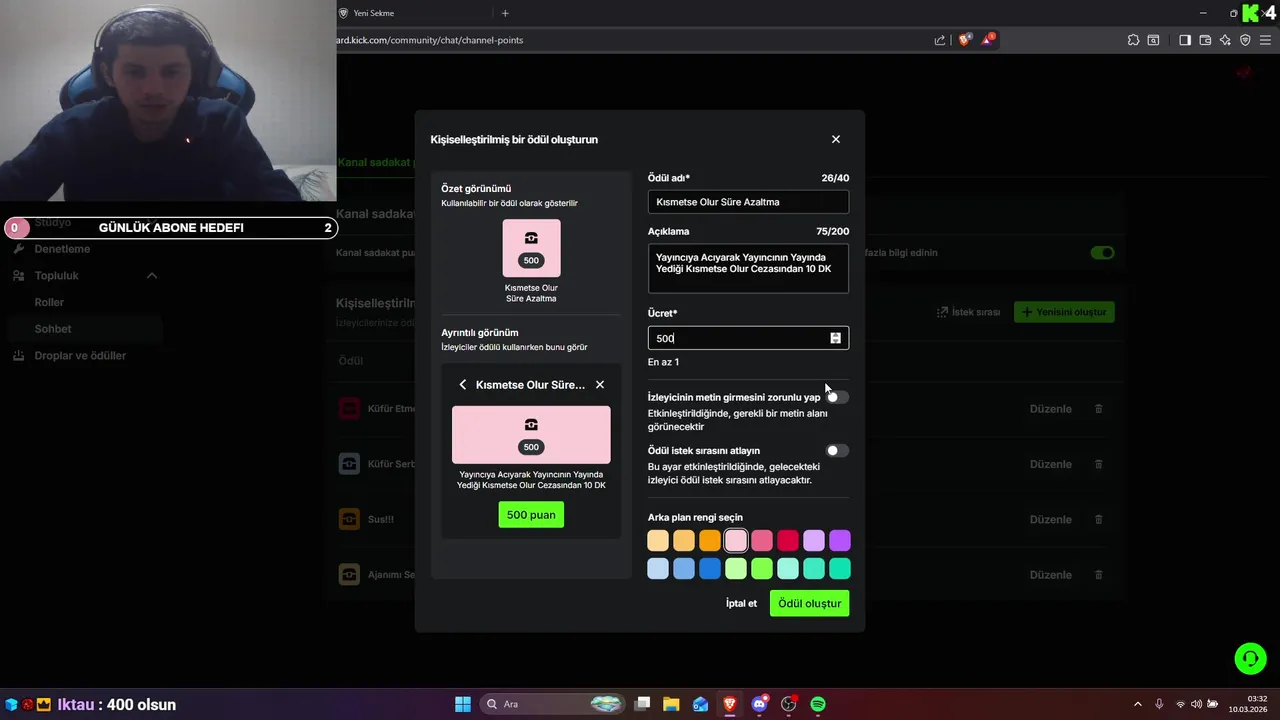Cancel with İptal et
The width and height of the screenshot is (1280, 720).
[741, 604]
